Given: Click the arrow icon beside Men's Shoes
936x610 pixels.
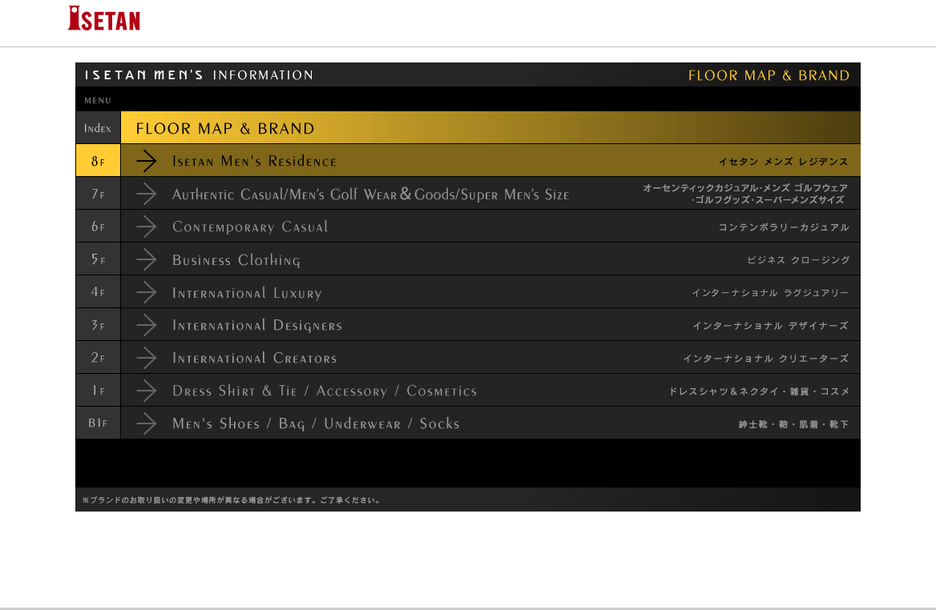Looking at the screenshot, I should [146, 423].
